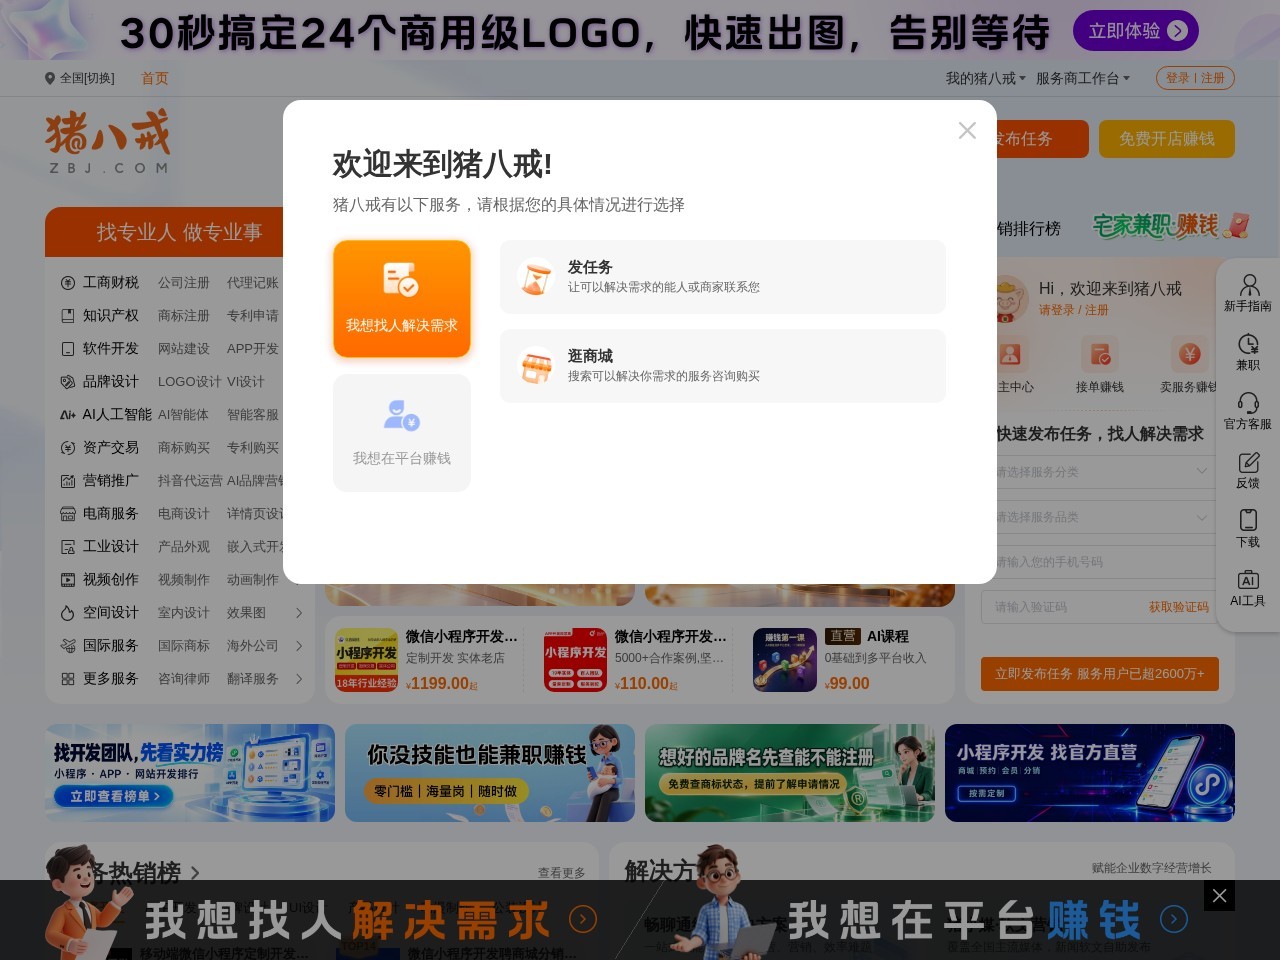Click 免费开店赚钱 button
The width and height of the screenshot is (1280, 960).
tap(1167, 139)
